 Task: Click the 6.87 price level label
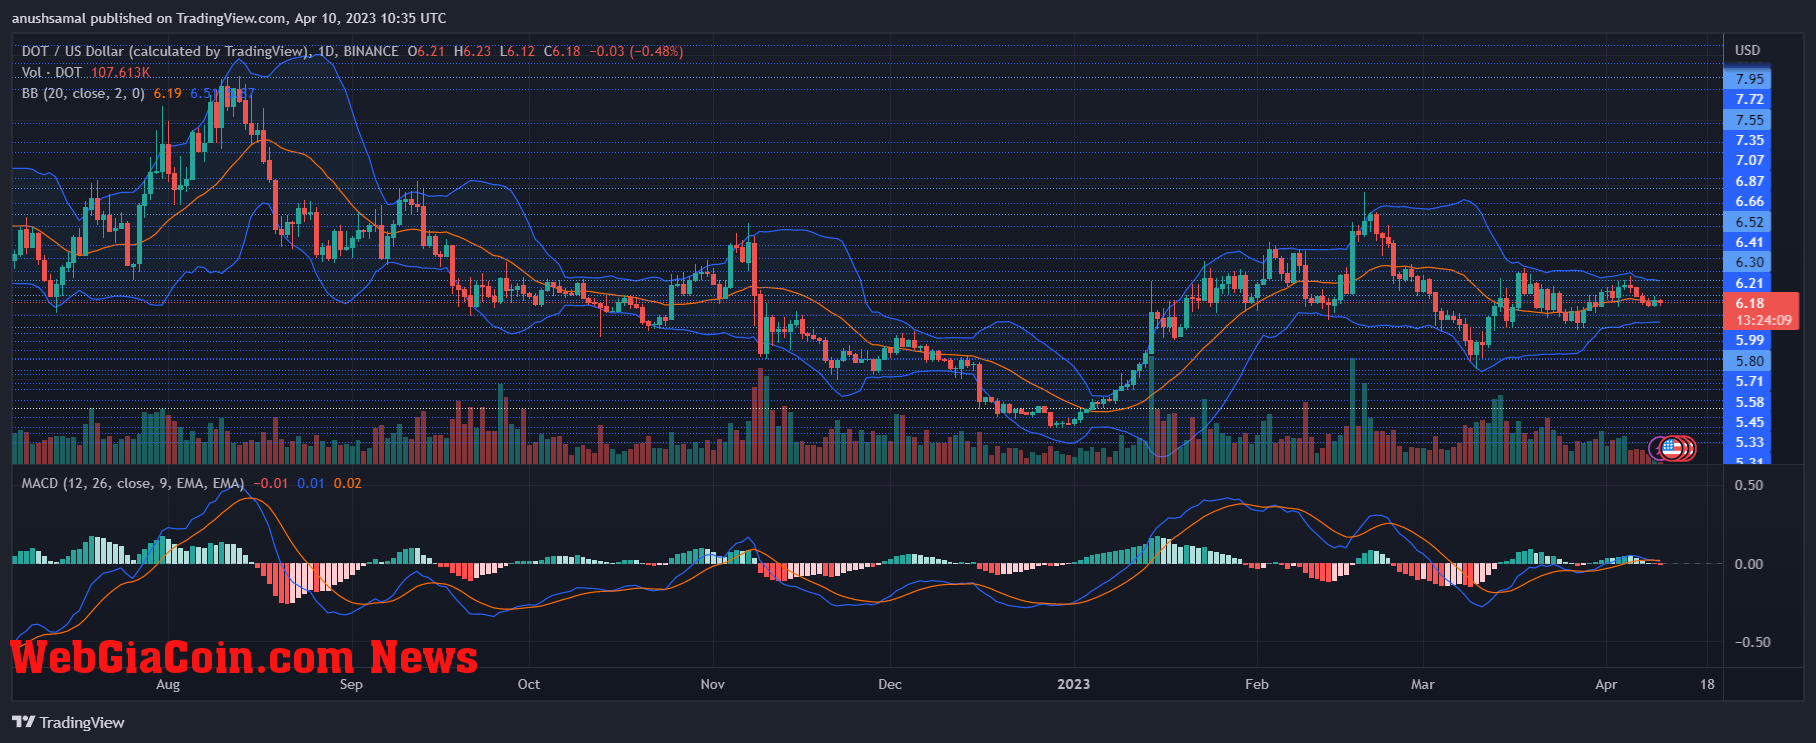(1749, 181)
